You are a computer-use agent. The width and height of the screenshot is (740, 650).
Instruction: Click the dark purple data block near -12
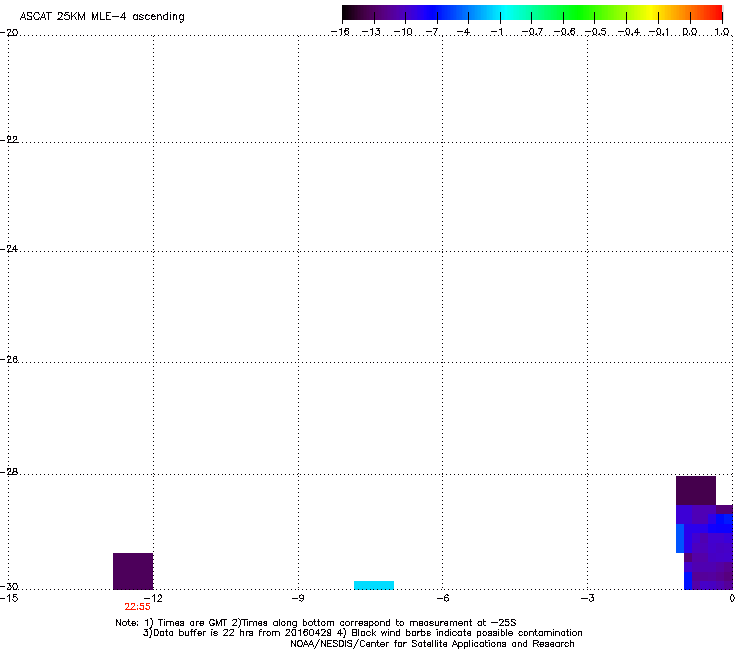[x=133, y=571]
